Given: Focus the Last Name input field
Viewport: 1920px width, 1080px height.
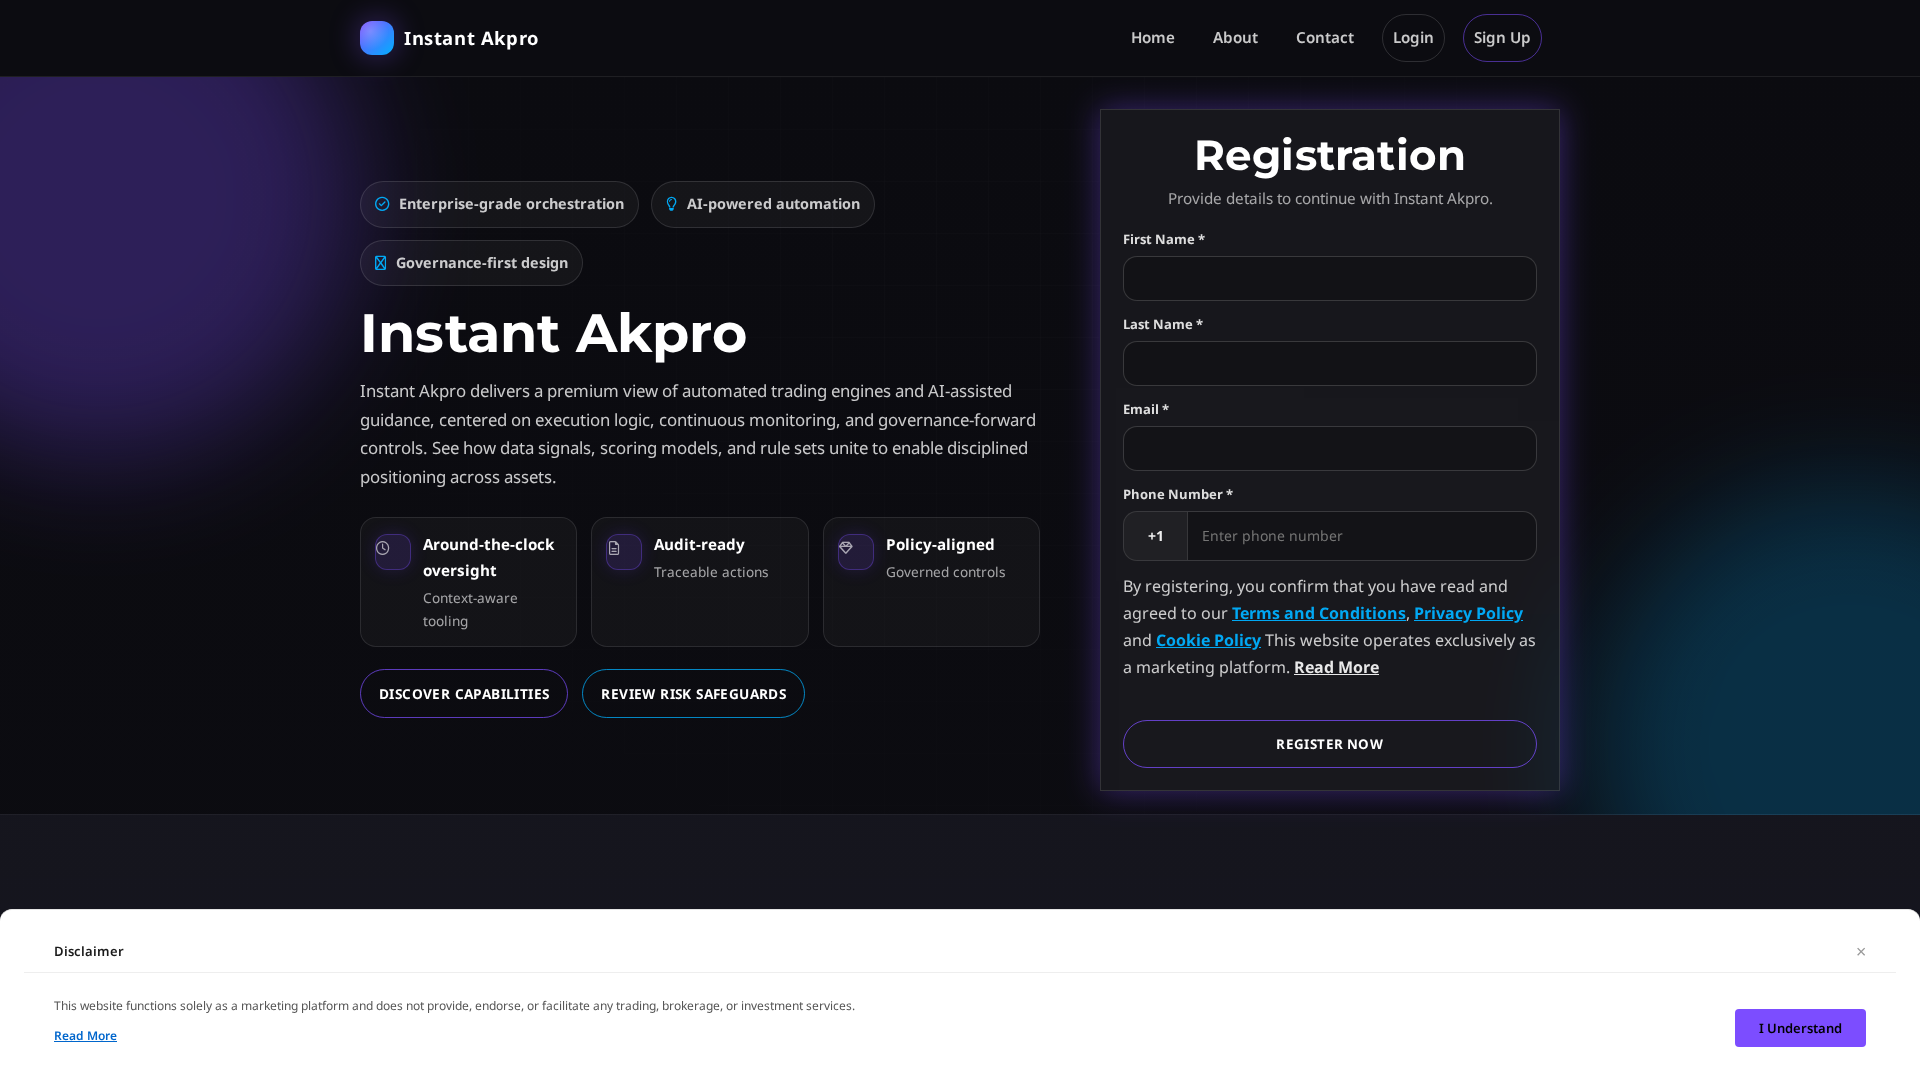Looking at the screenshot, I should pos(1330,364).
